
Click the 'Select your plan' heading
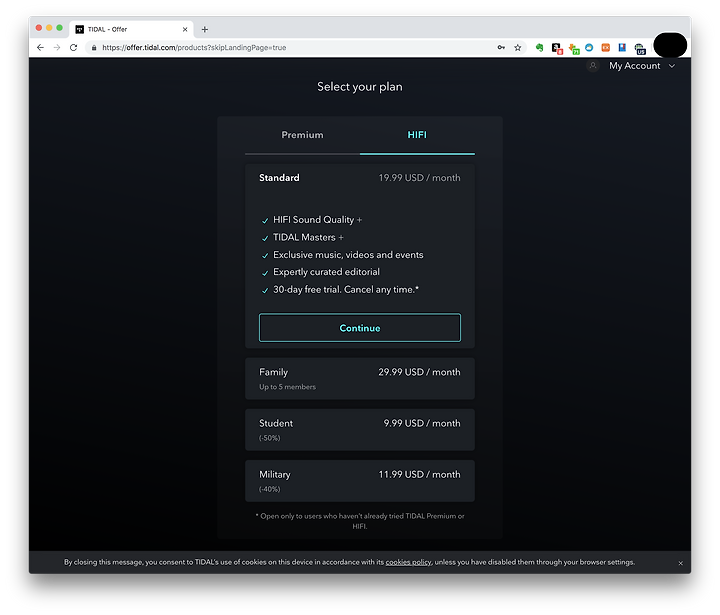click(x=360, y=86)
